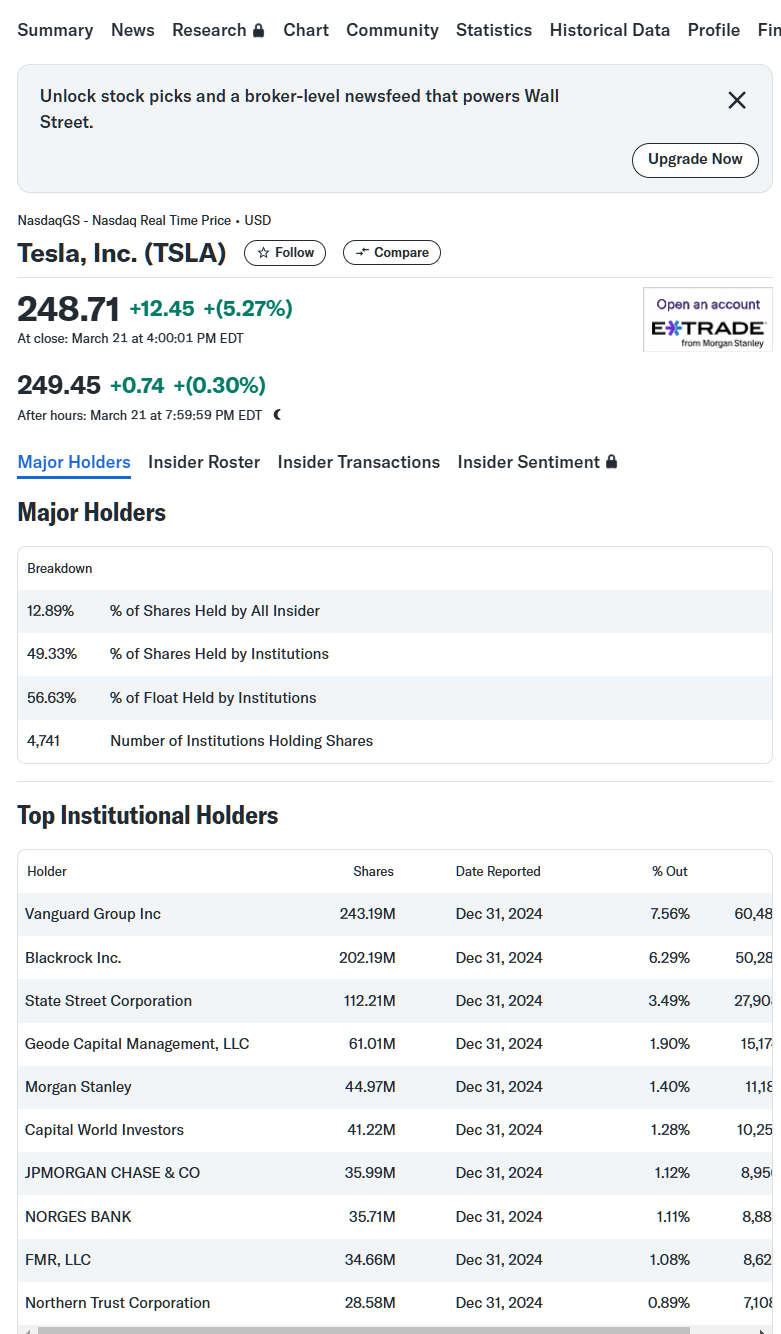Click the after-hours moon icon
This screenshot has width=781, height=1334.
click(x=277, y=415)
